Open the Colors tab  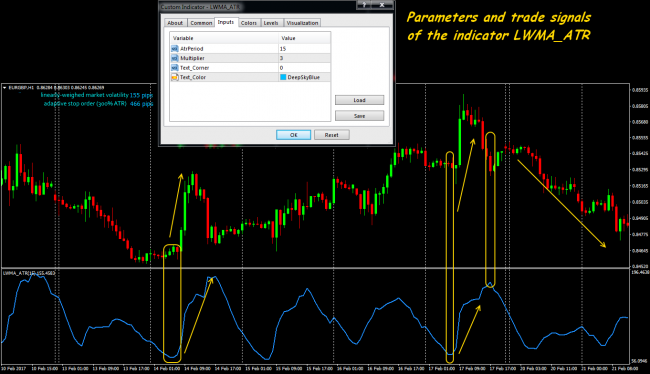(x=249, y=23)
